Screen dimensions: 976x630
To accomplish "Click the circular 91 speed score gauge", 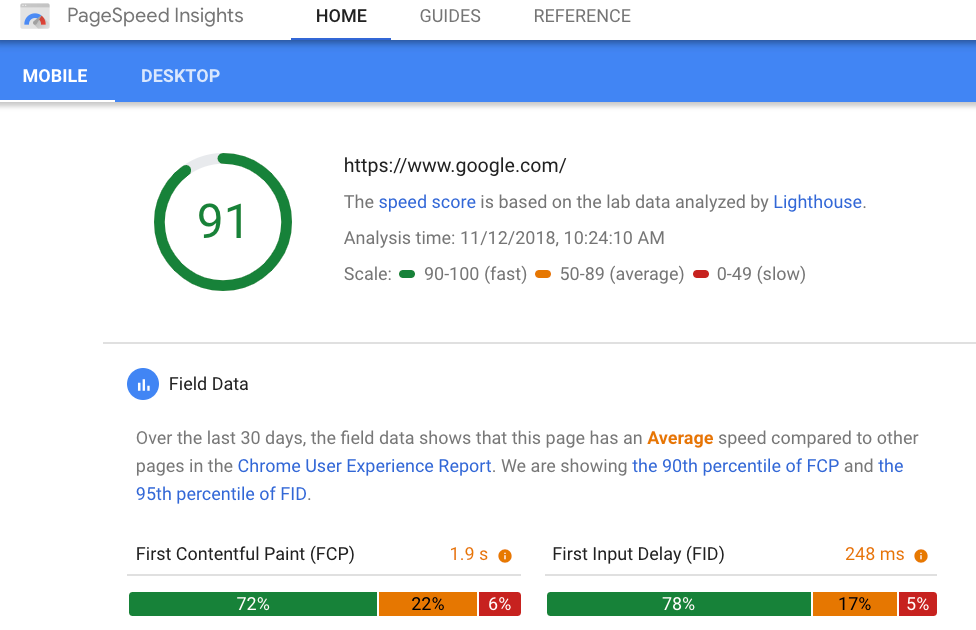I will point(222,222).
